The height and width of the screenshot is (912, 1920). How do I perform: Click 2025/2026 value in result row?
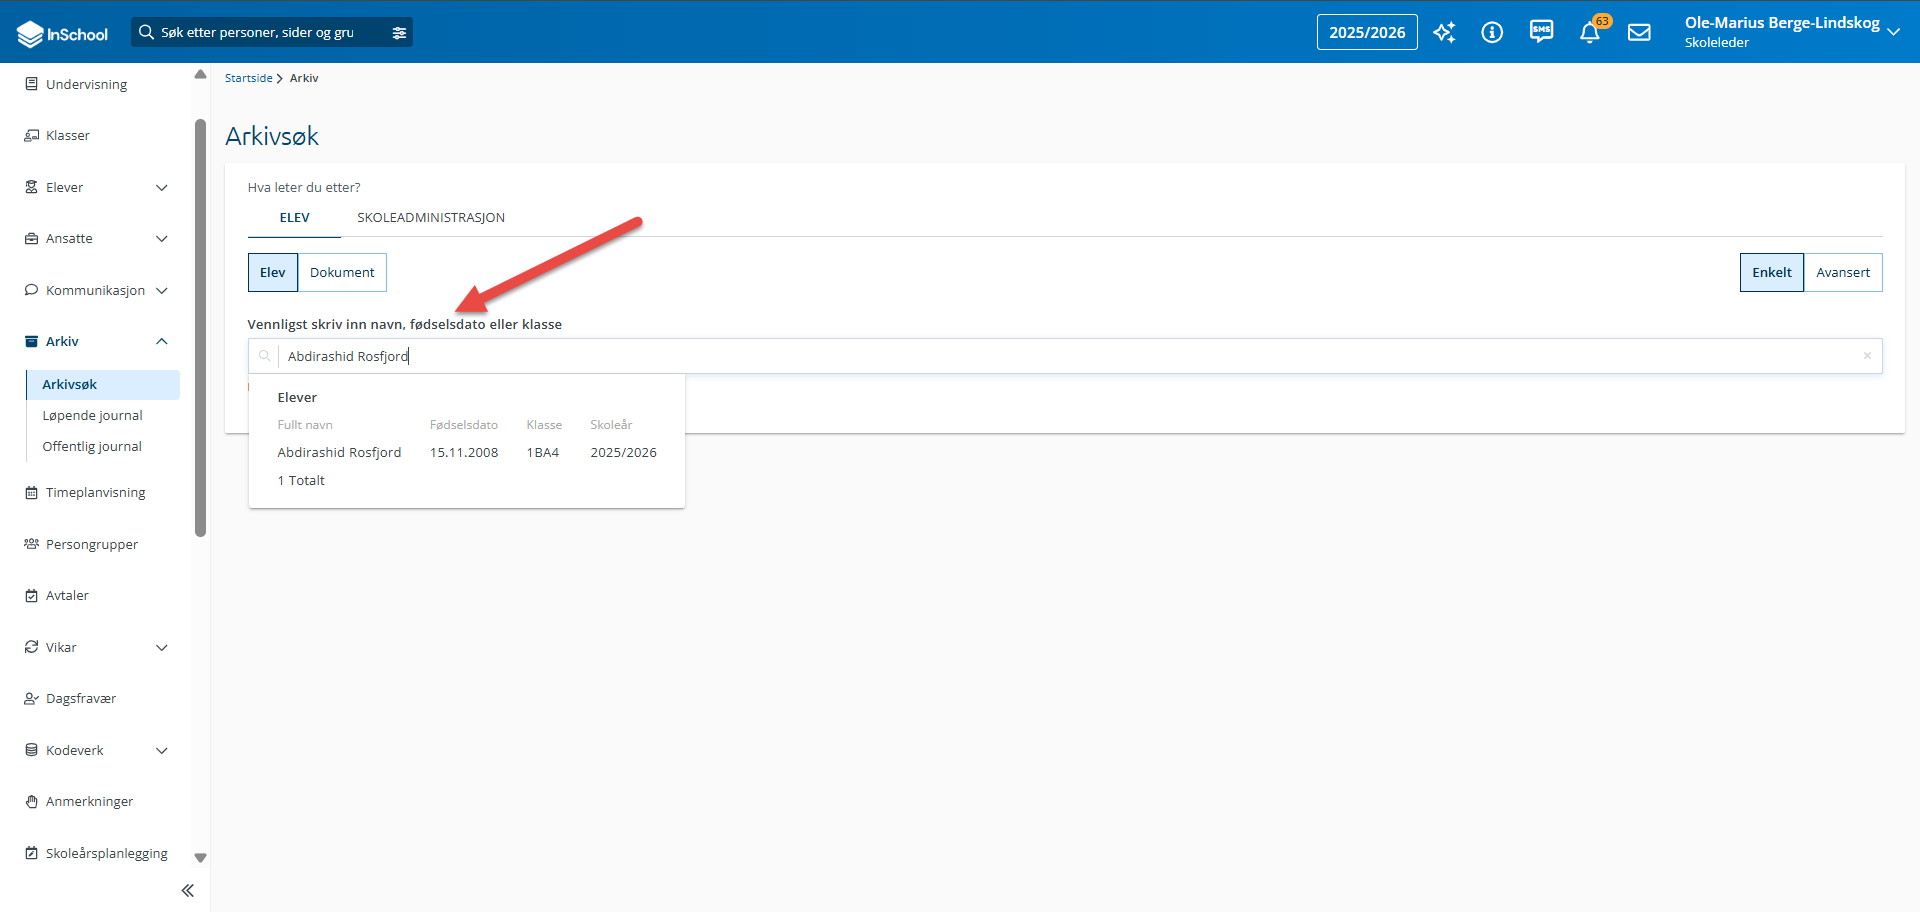pos(623,452)
